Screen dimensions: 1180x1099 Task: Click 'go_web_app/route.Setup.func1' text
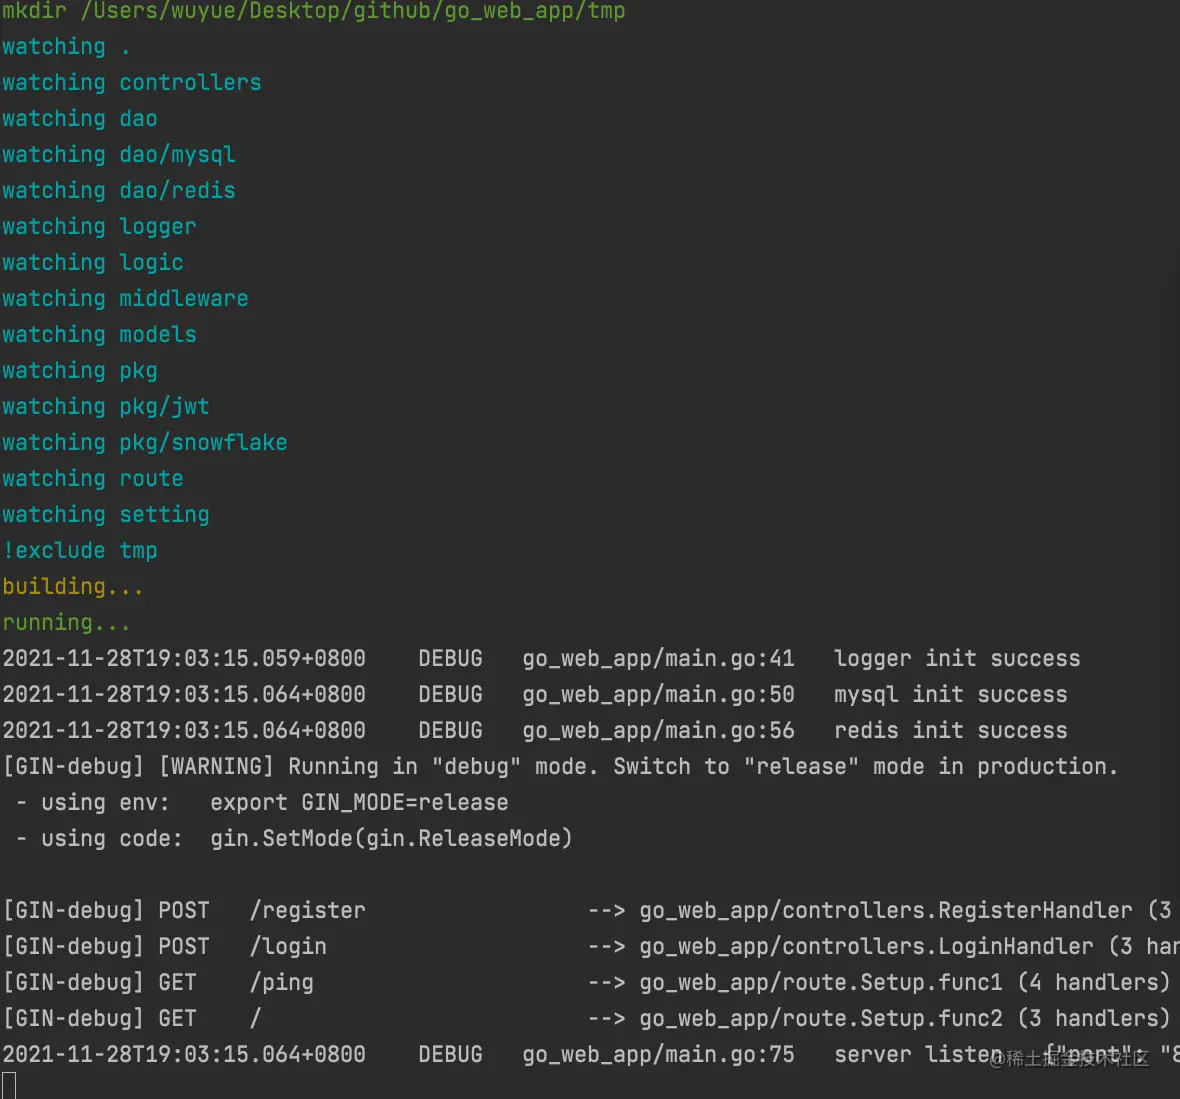click(821, 983)
